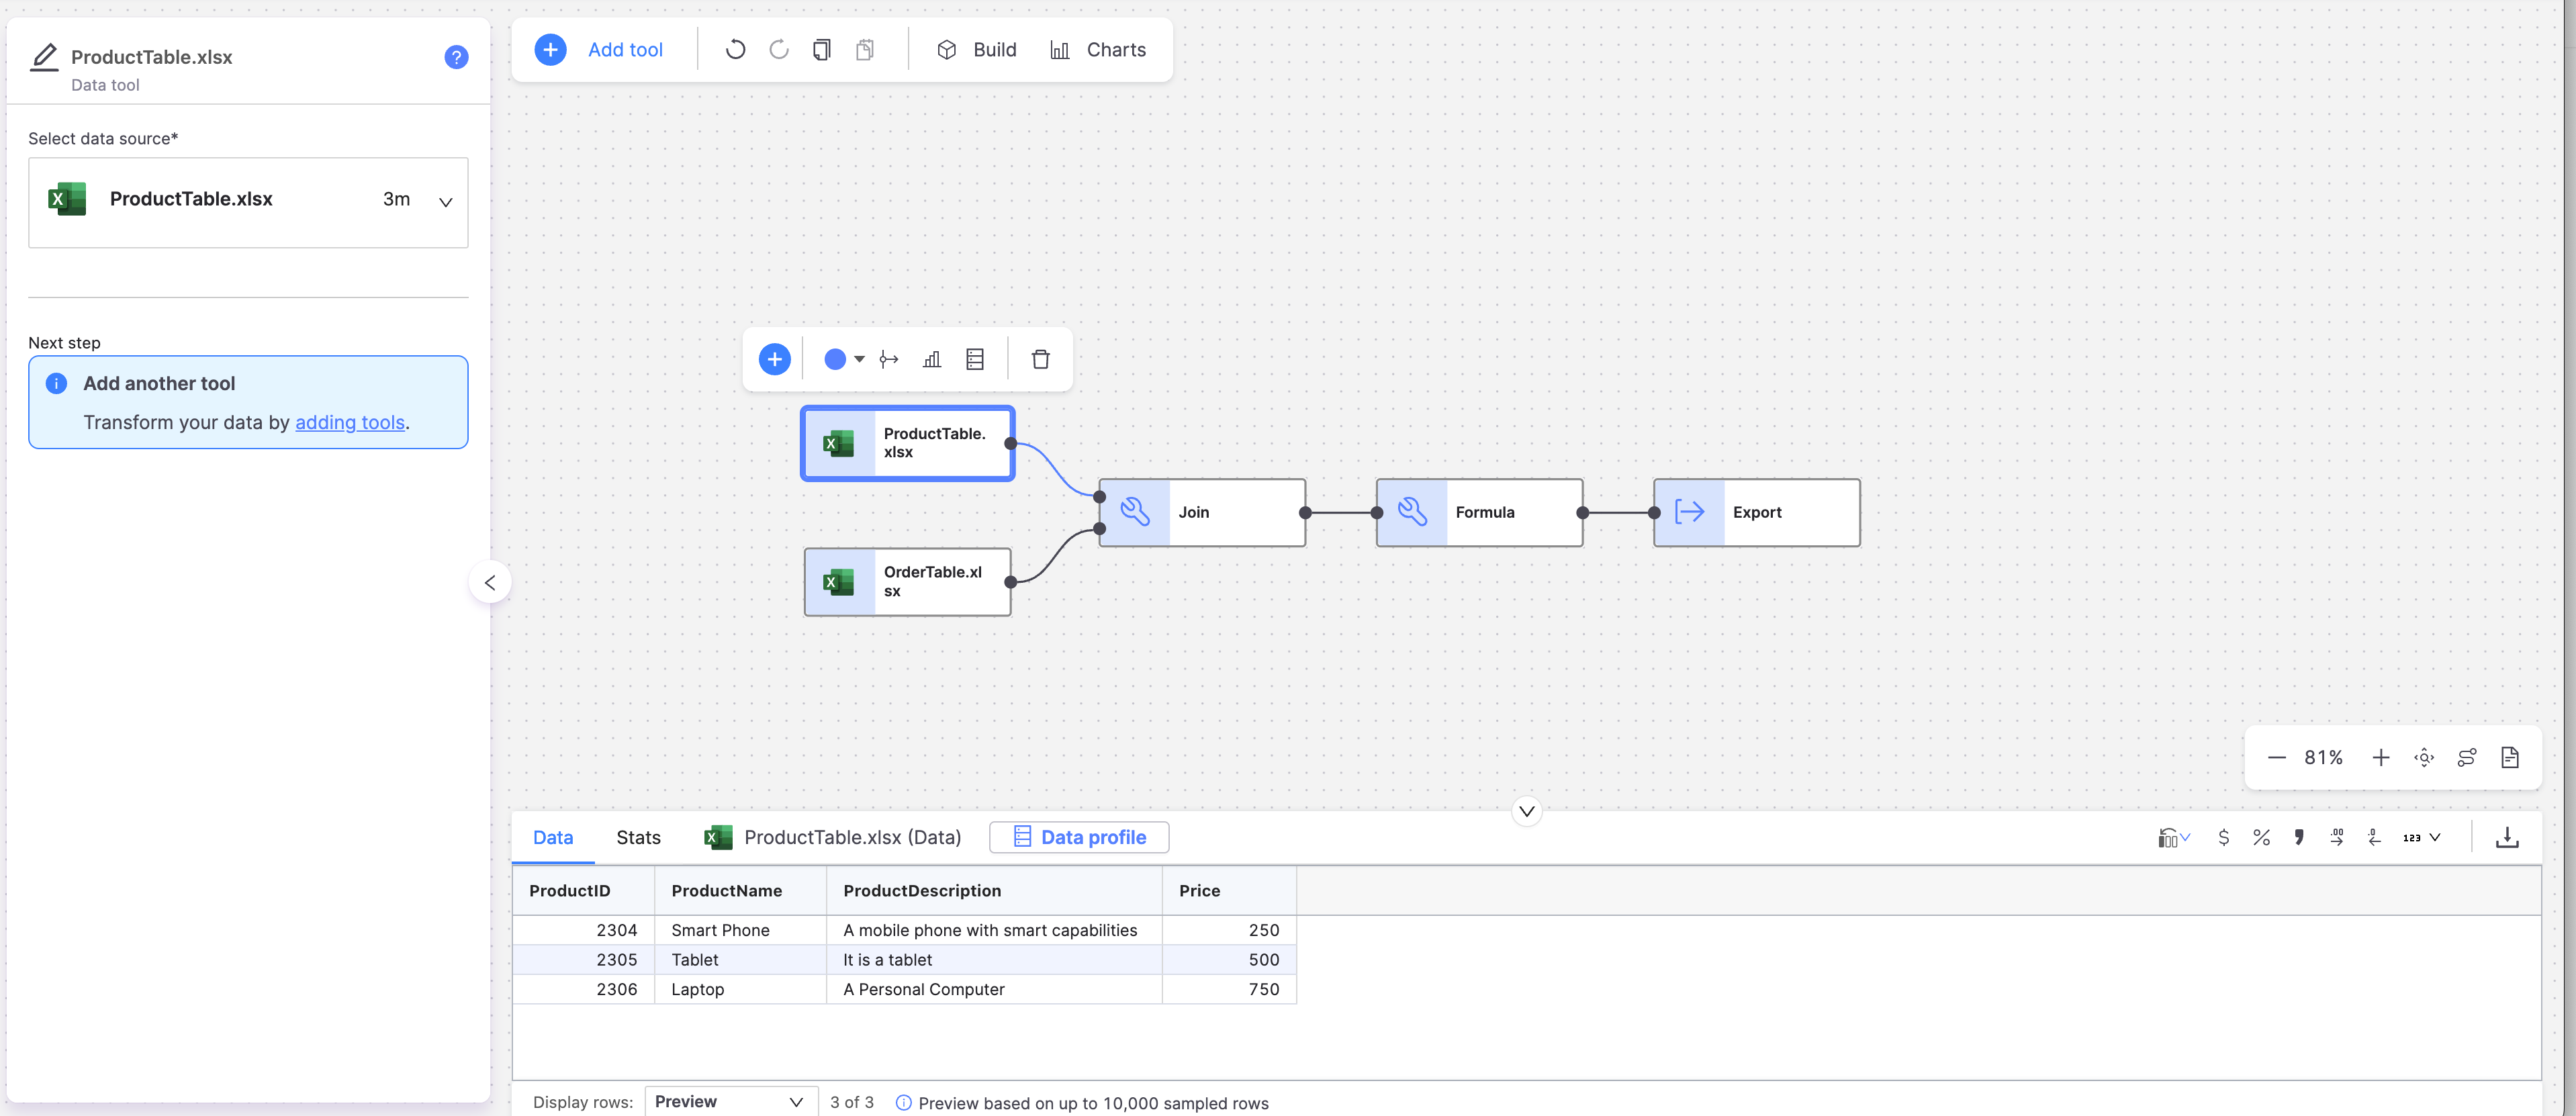Apply comma thousands separator format
Image resolution: width=2576 pixels, height=1116 pixels.
pyautogui.click(x=2299, y=837)
